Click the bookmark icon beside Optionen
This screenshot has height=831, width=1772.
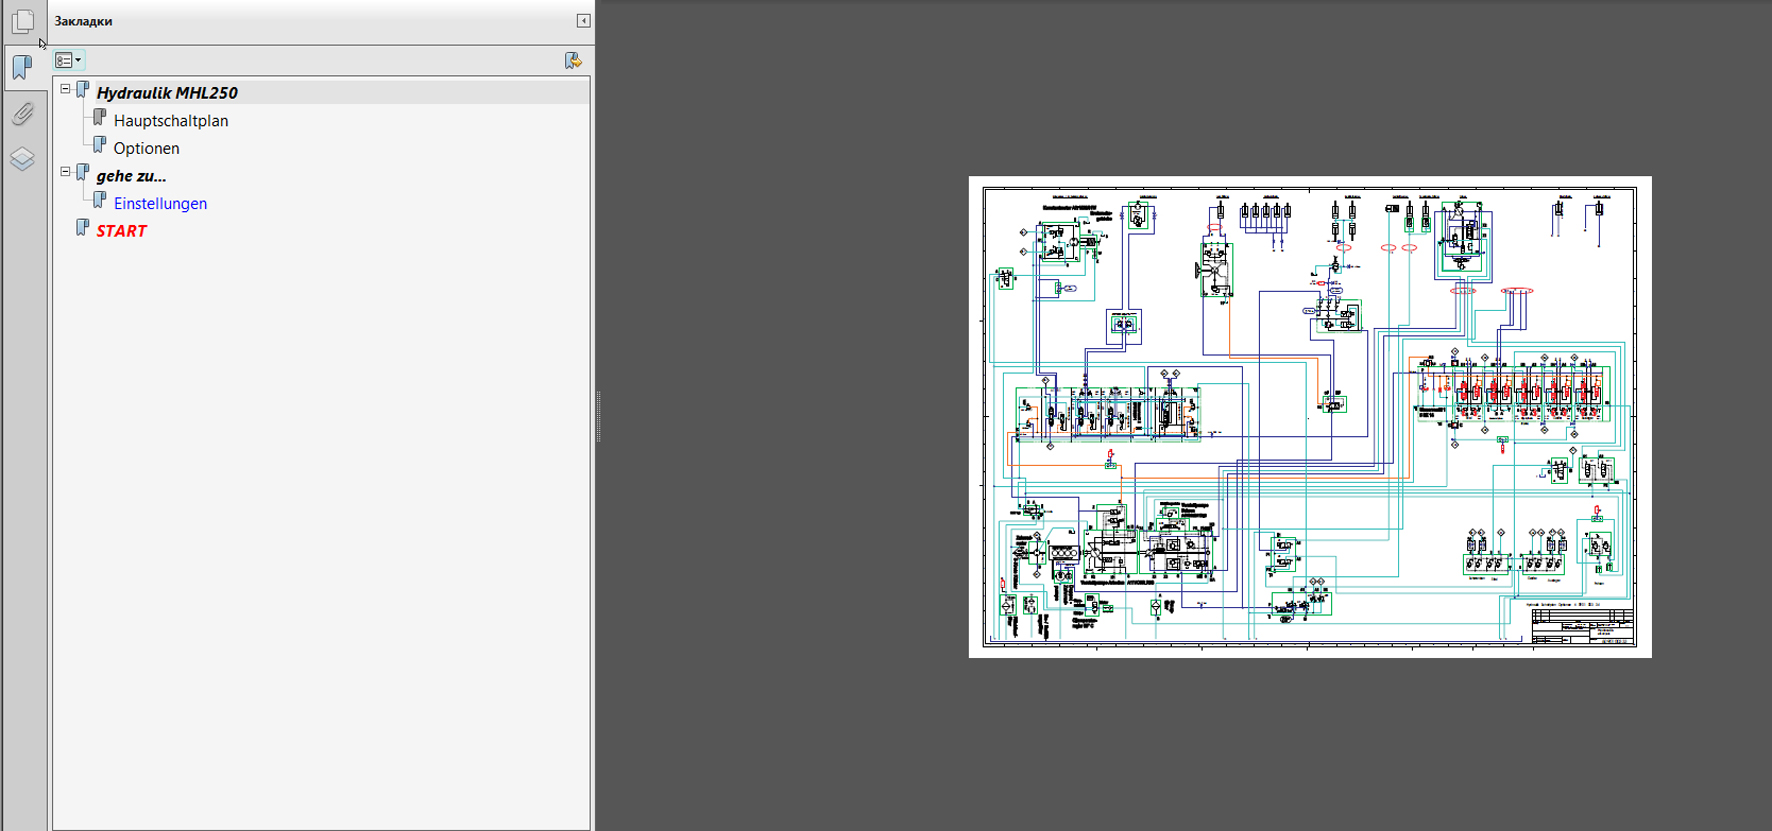100,146
